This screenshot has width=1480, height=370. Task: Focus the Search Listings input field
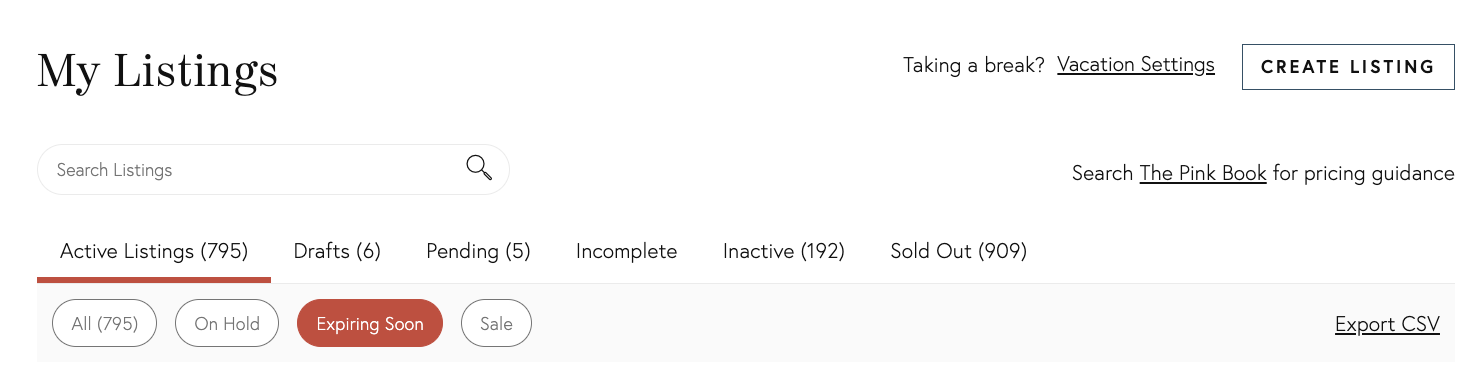tap(273, 170)
